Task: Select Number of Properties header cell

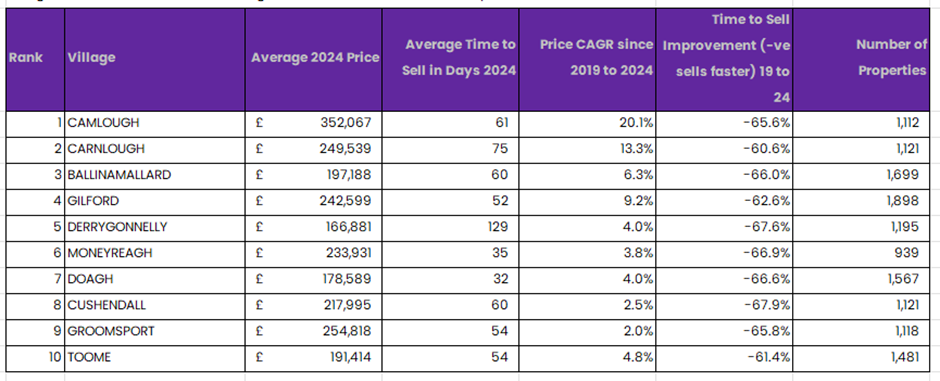Action: [861, 58]
